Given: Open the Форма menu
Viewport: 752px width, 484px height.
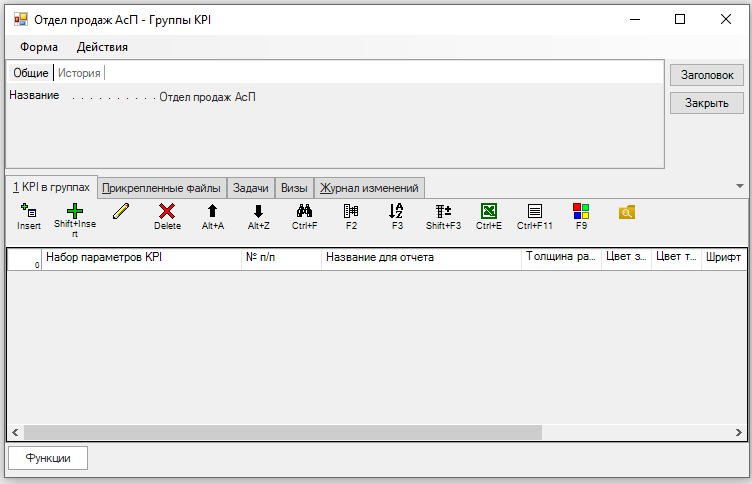Looking at the screenshot, I should (39, 47).
